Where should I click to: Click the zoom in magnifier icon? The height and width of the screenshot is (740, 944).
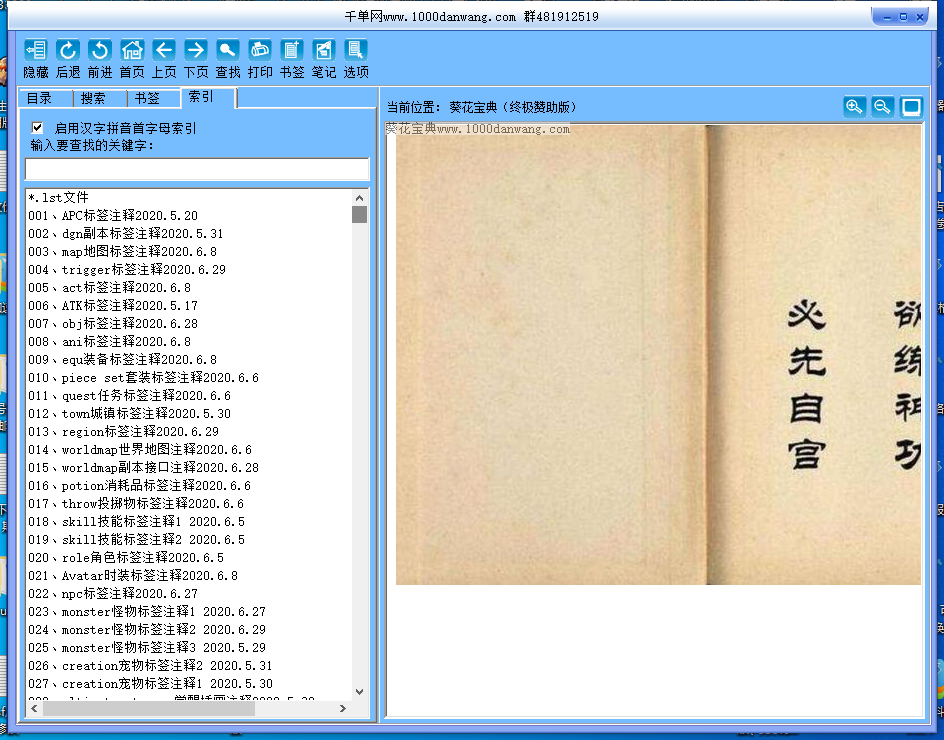point(854,107)
